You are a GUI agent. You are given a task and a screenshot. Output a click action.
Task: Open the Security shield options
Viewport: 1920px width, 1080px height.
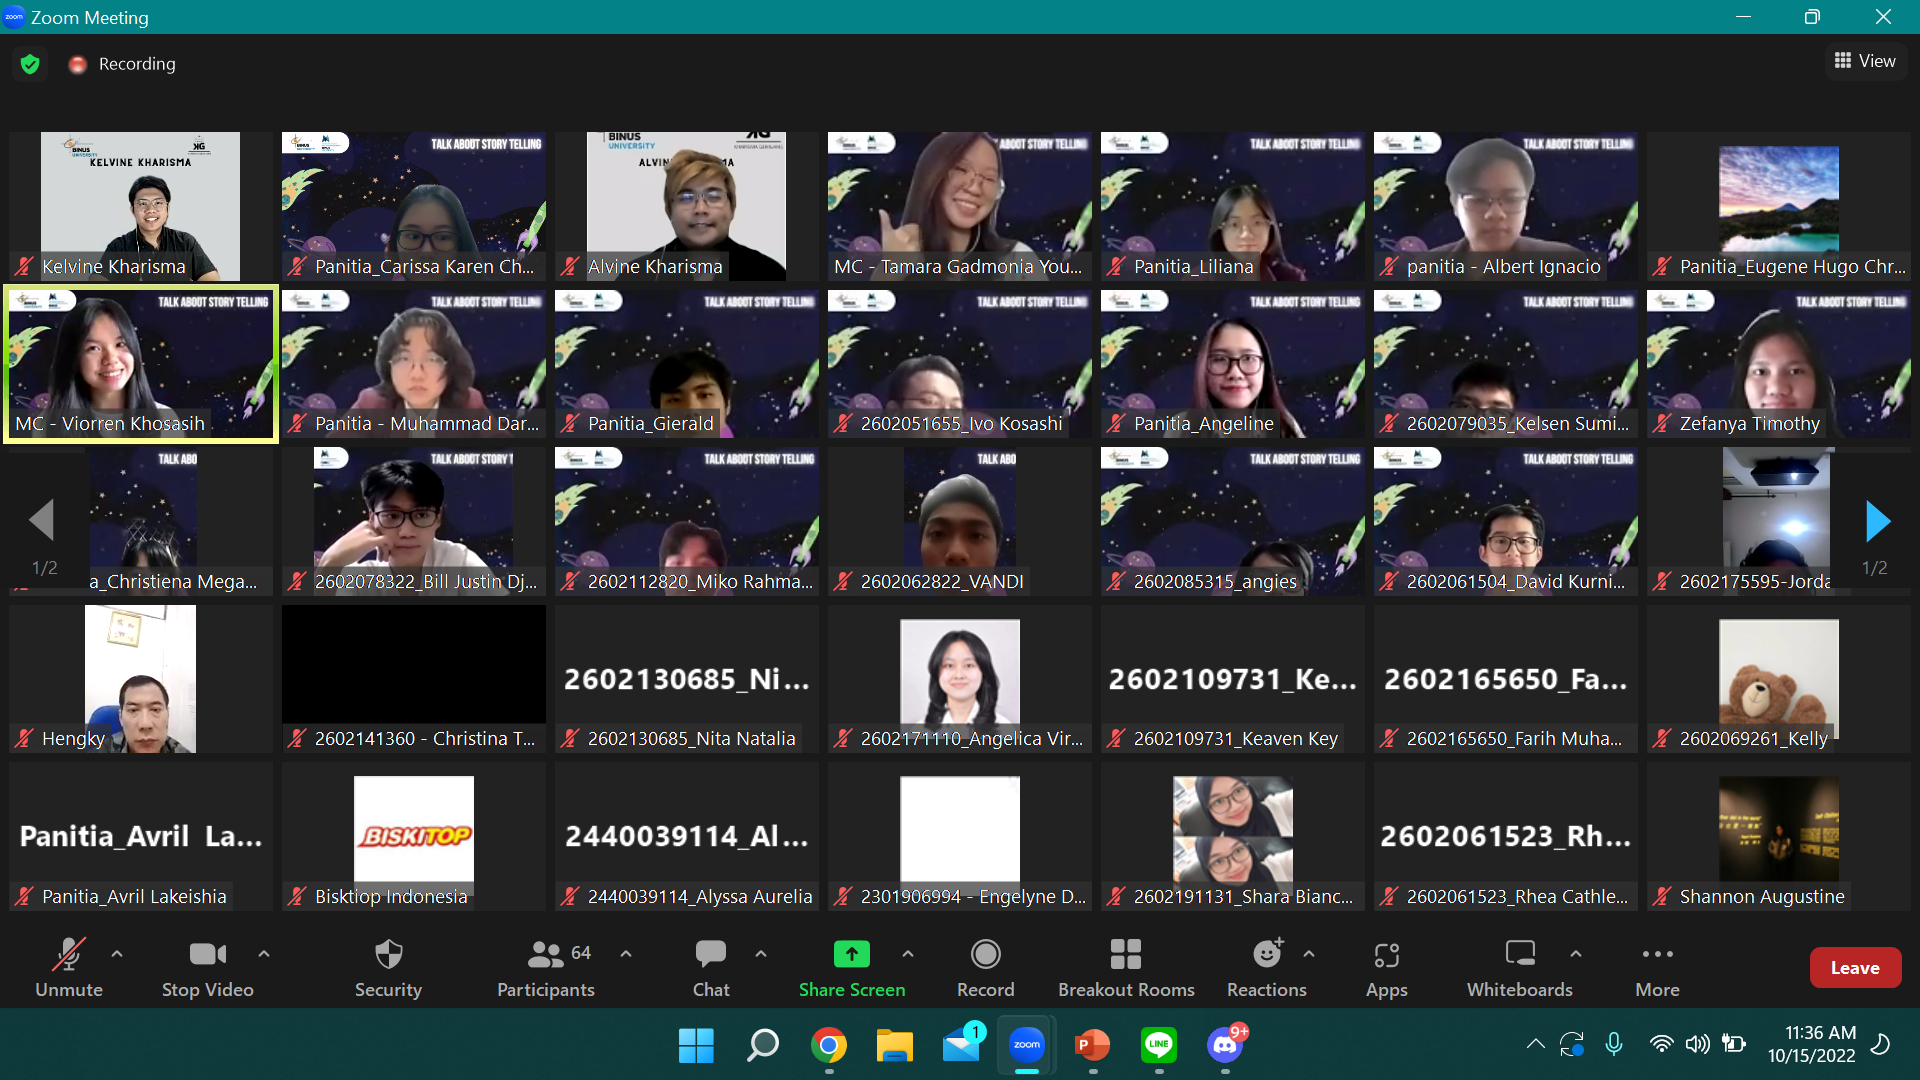click(388, 967)
